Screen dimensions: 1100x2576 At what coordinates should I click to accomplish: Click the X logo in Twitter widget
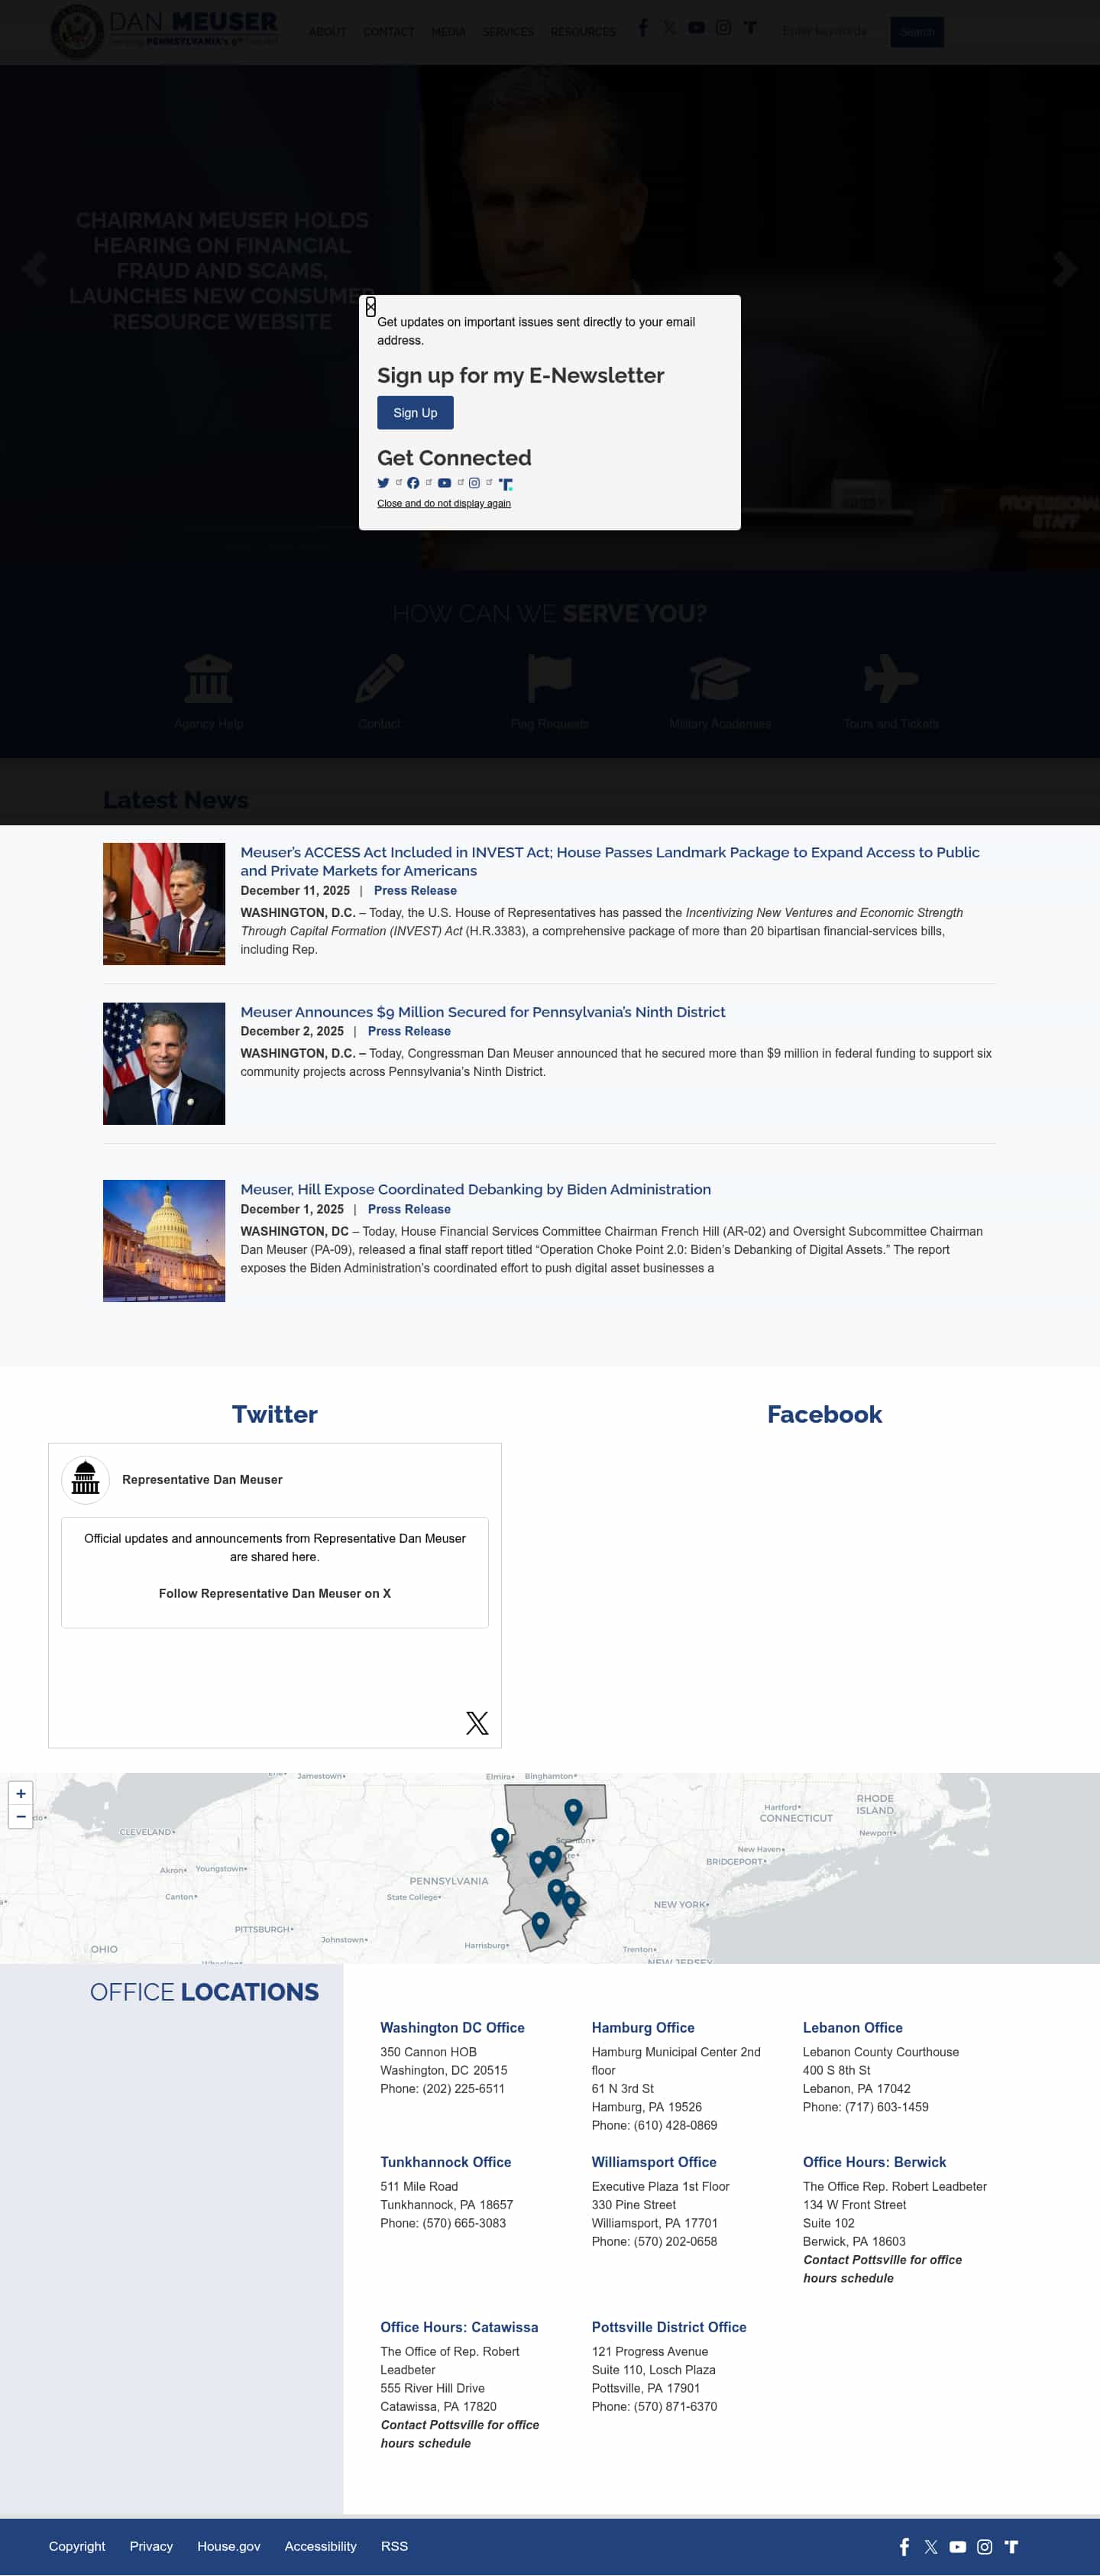click(477, 1722)
